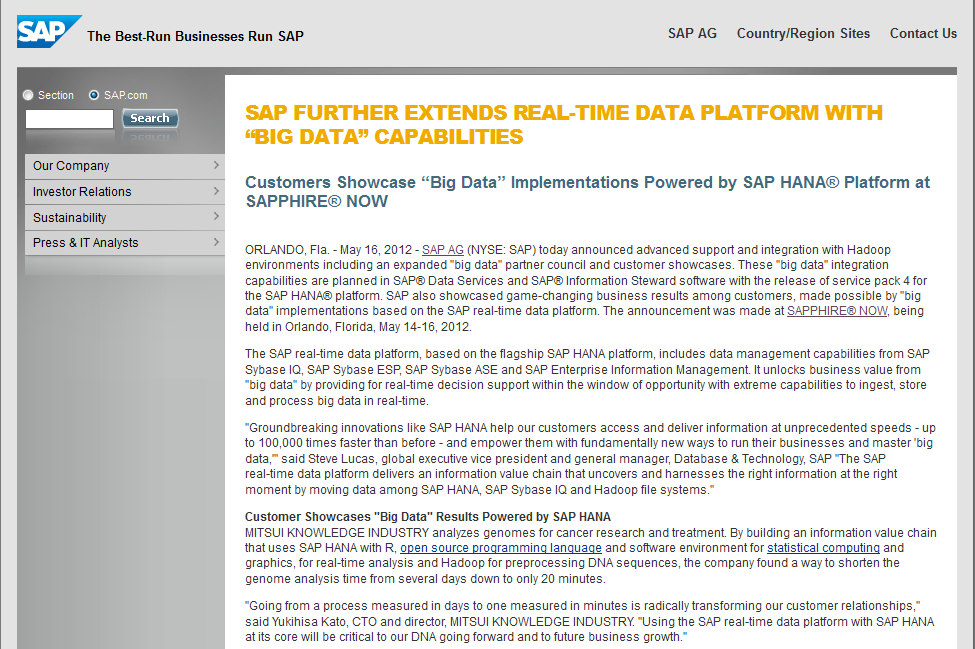Focus the search text field
Viewport: 975px width, 649px height.
click(x=69, y=119)
